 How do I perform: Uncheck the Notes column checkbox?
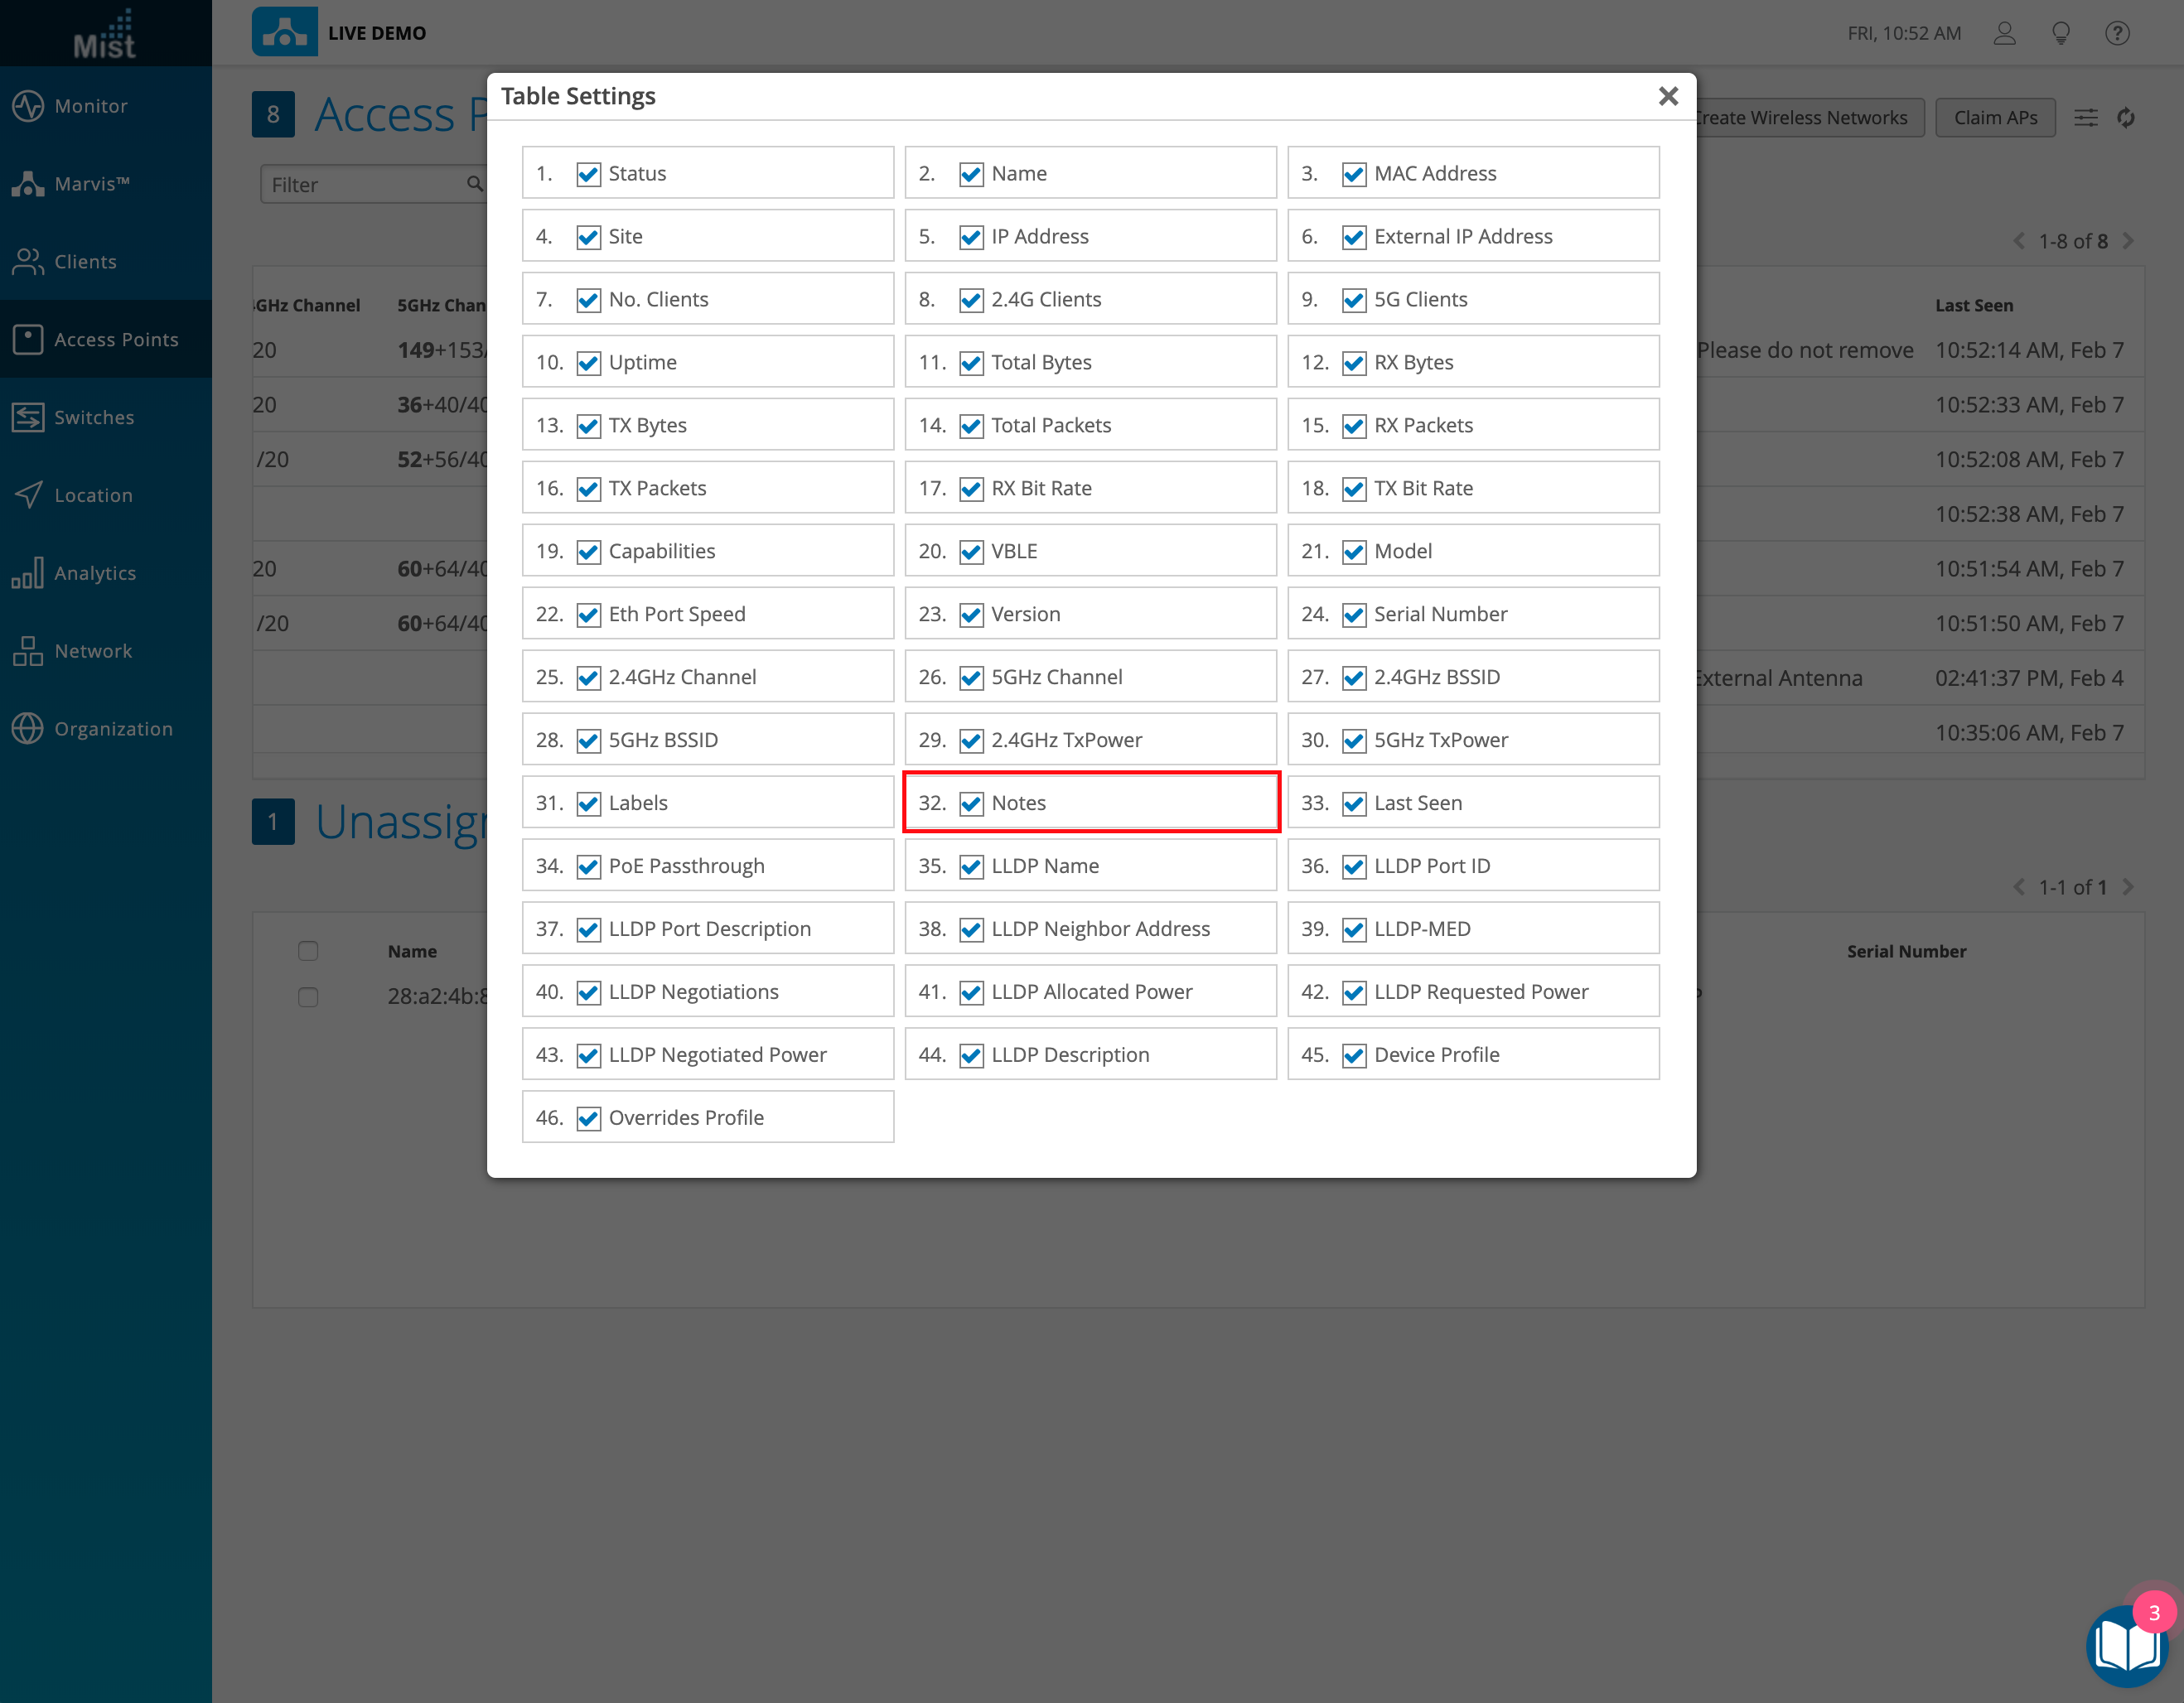[x=971, y=803]
